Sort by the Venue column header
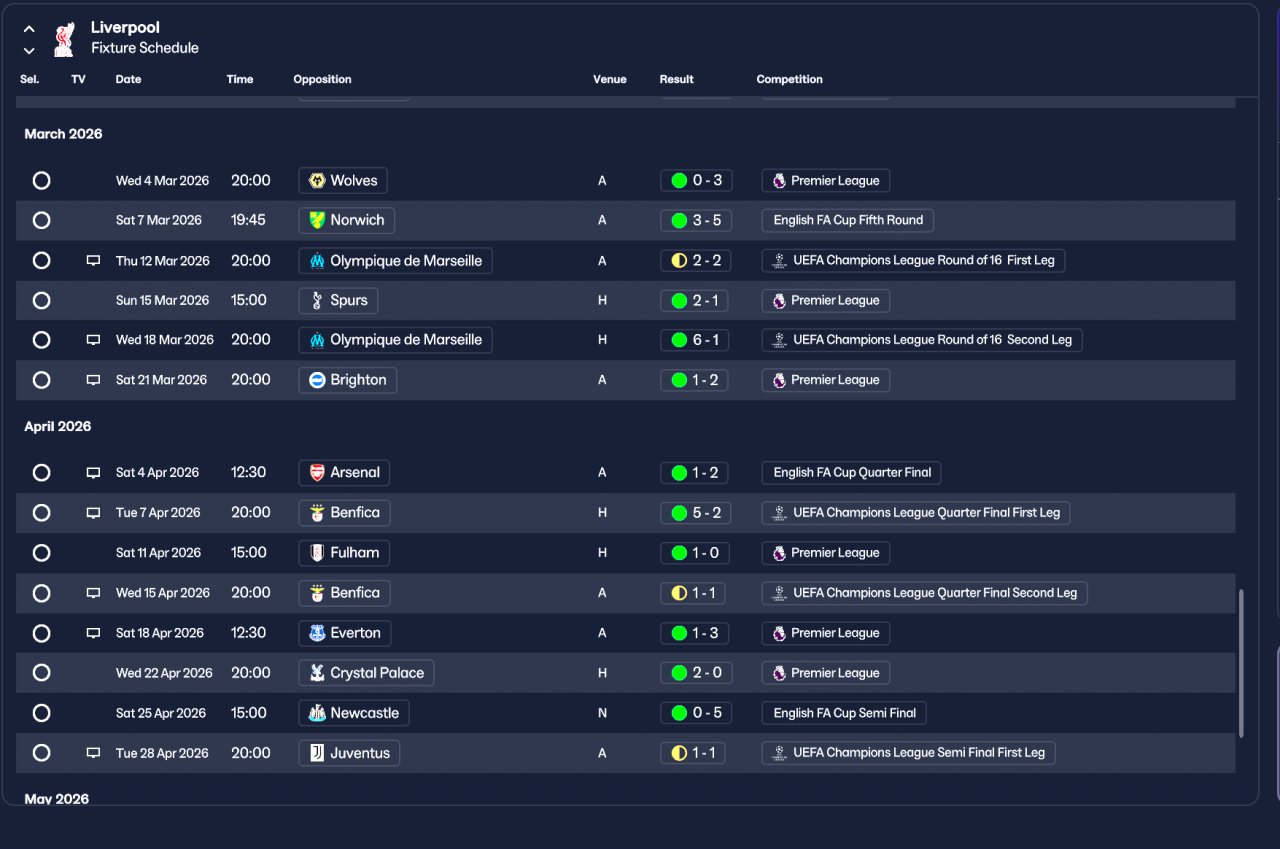 coord(610,79)
